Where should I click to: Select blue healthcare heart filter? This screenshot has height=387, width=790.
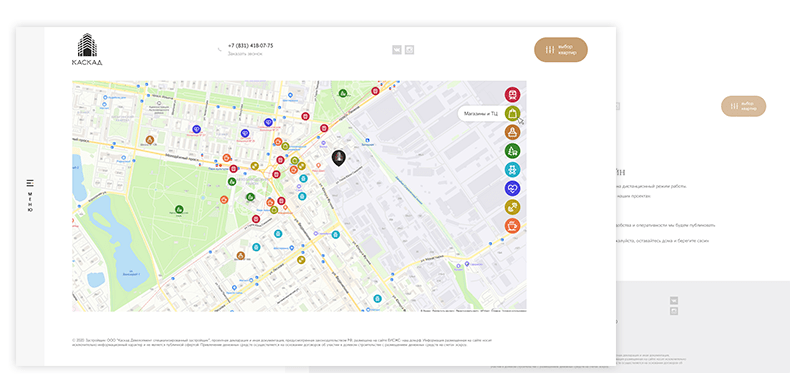[512, 188]
